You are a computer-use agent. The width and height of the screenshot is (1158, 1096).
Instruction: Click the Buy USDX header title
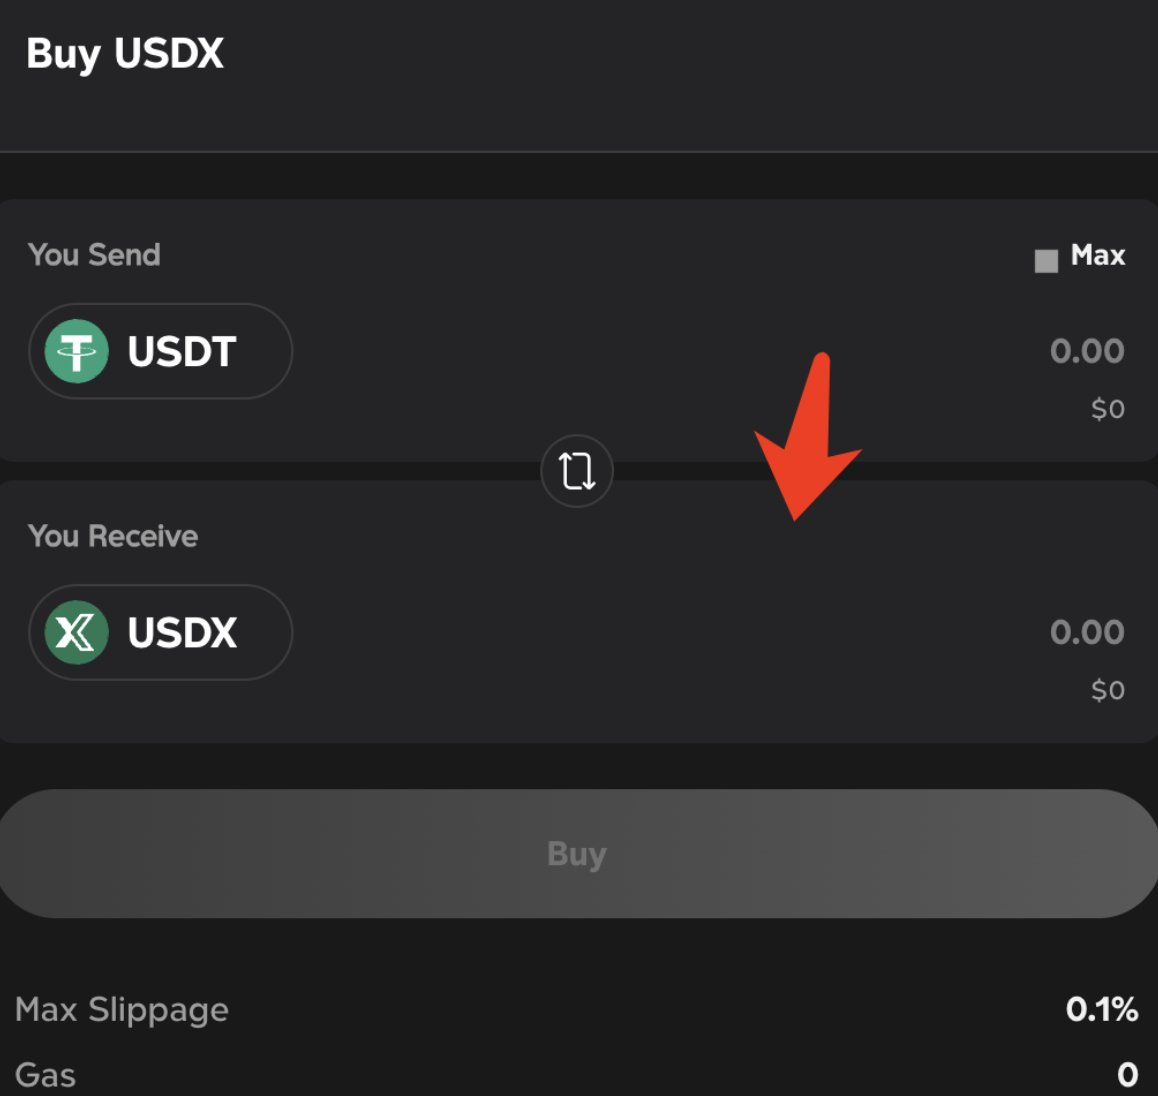point(125,54)
